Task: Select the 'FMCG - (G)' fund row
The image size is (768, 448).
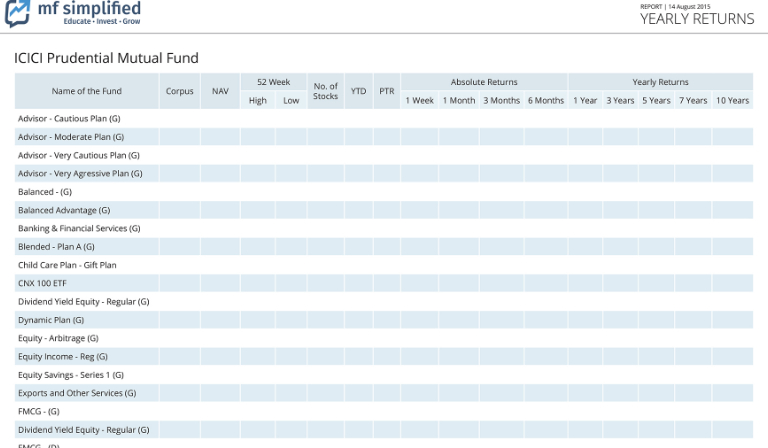Action: [x=384, y=411]
